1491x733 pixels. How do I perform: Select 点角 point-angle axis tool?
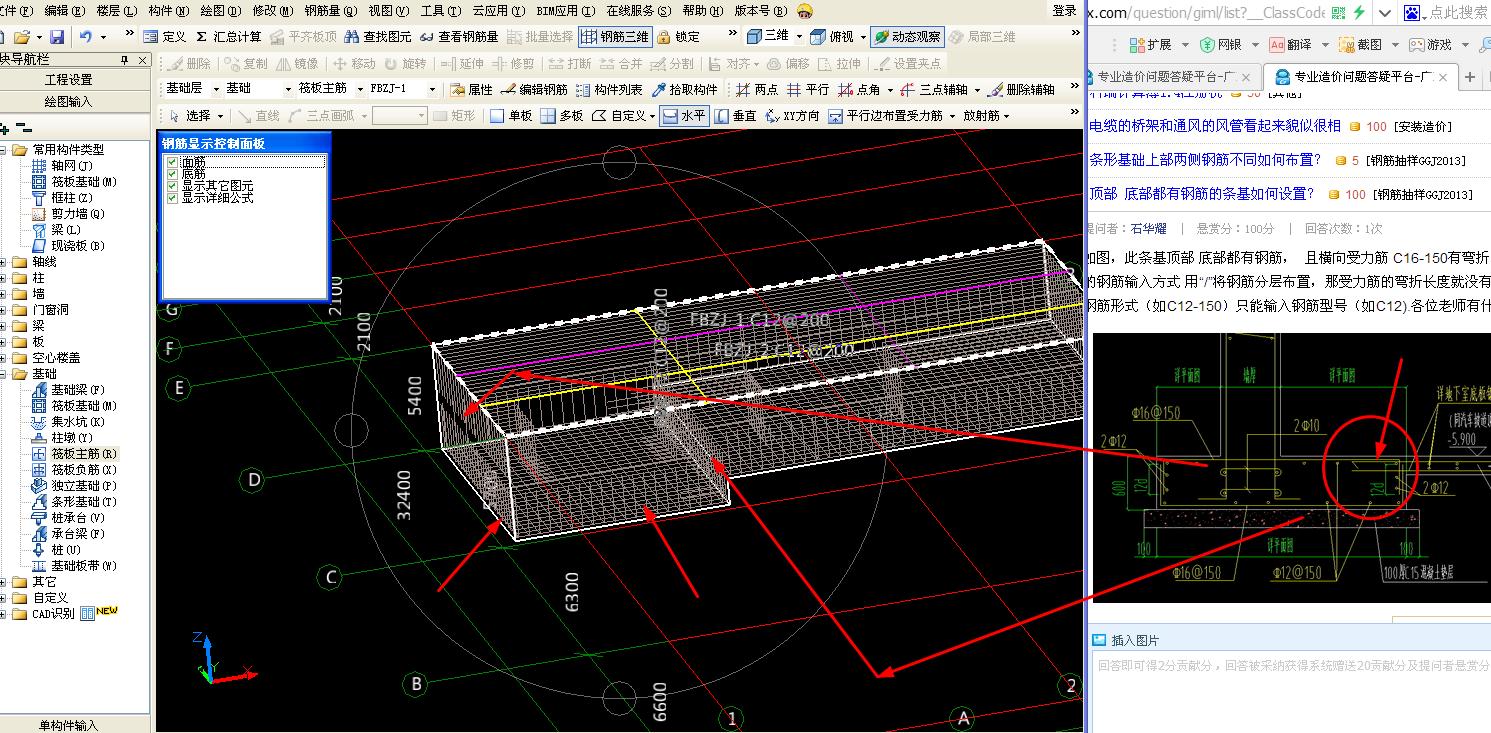pos(859,90)
